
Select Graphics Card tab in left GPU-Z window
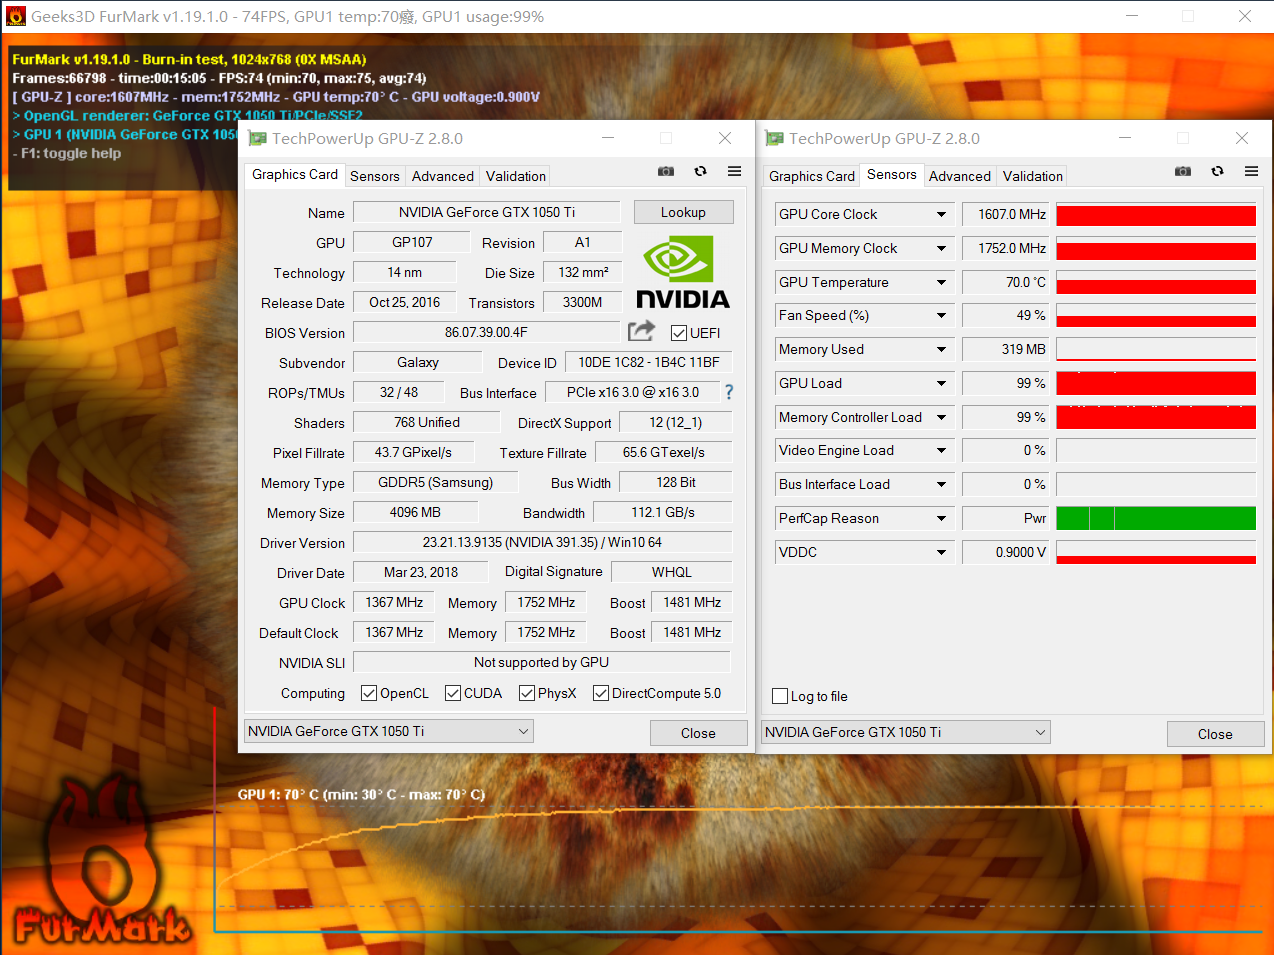[295, 174]
